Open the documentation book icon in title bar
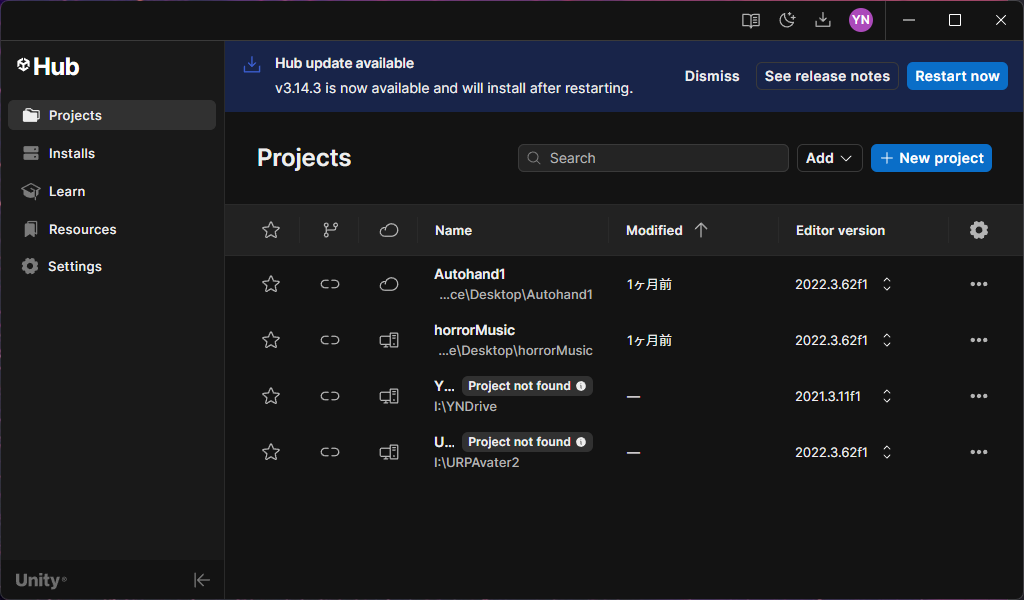The width and height of the screenshot is (1024, 600). [x=751, y=20]
